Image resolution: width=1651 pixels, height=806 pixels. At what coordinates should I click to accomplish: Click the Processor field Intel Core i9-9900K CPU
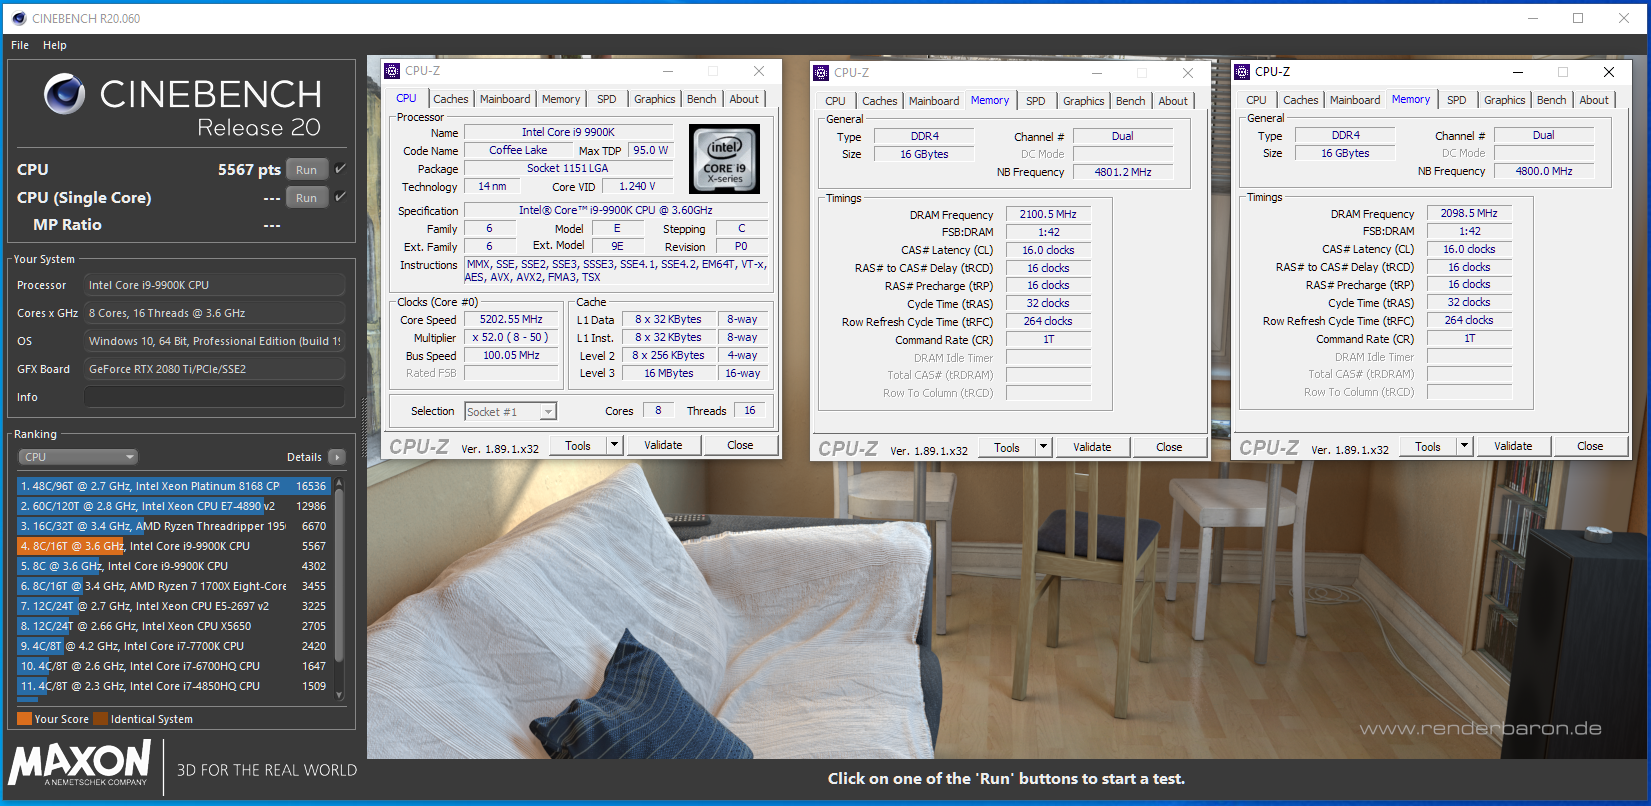click(214, 285)
